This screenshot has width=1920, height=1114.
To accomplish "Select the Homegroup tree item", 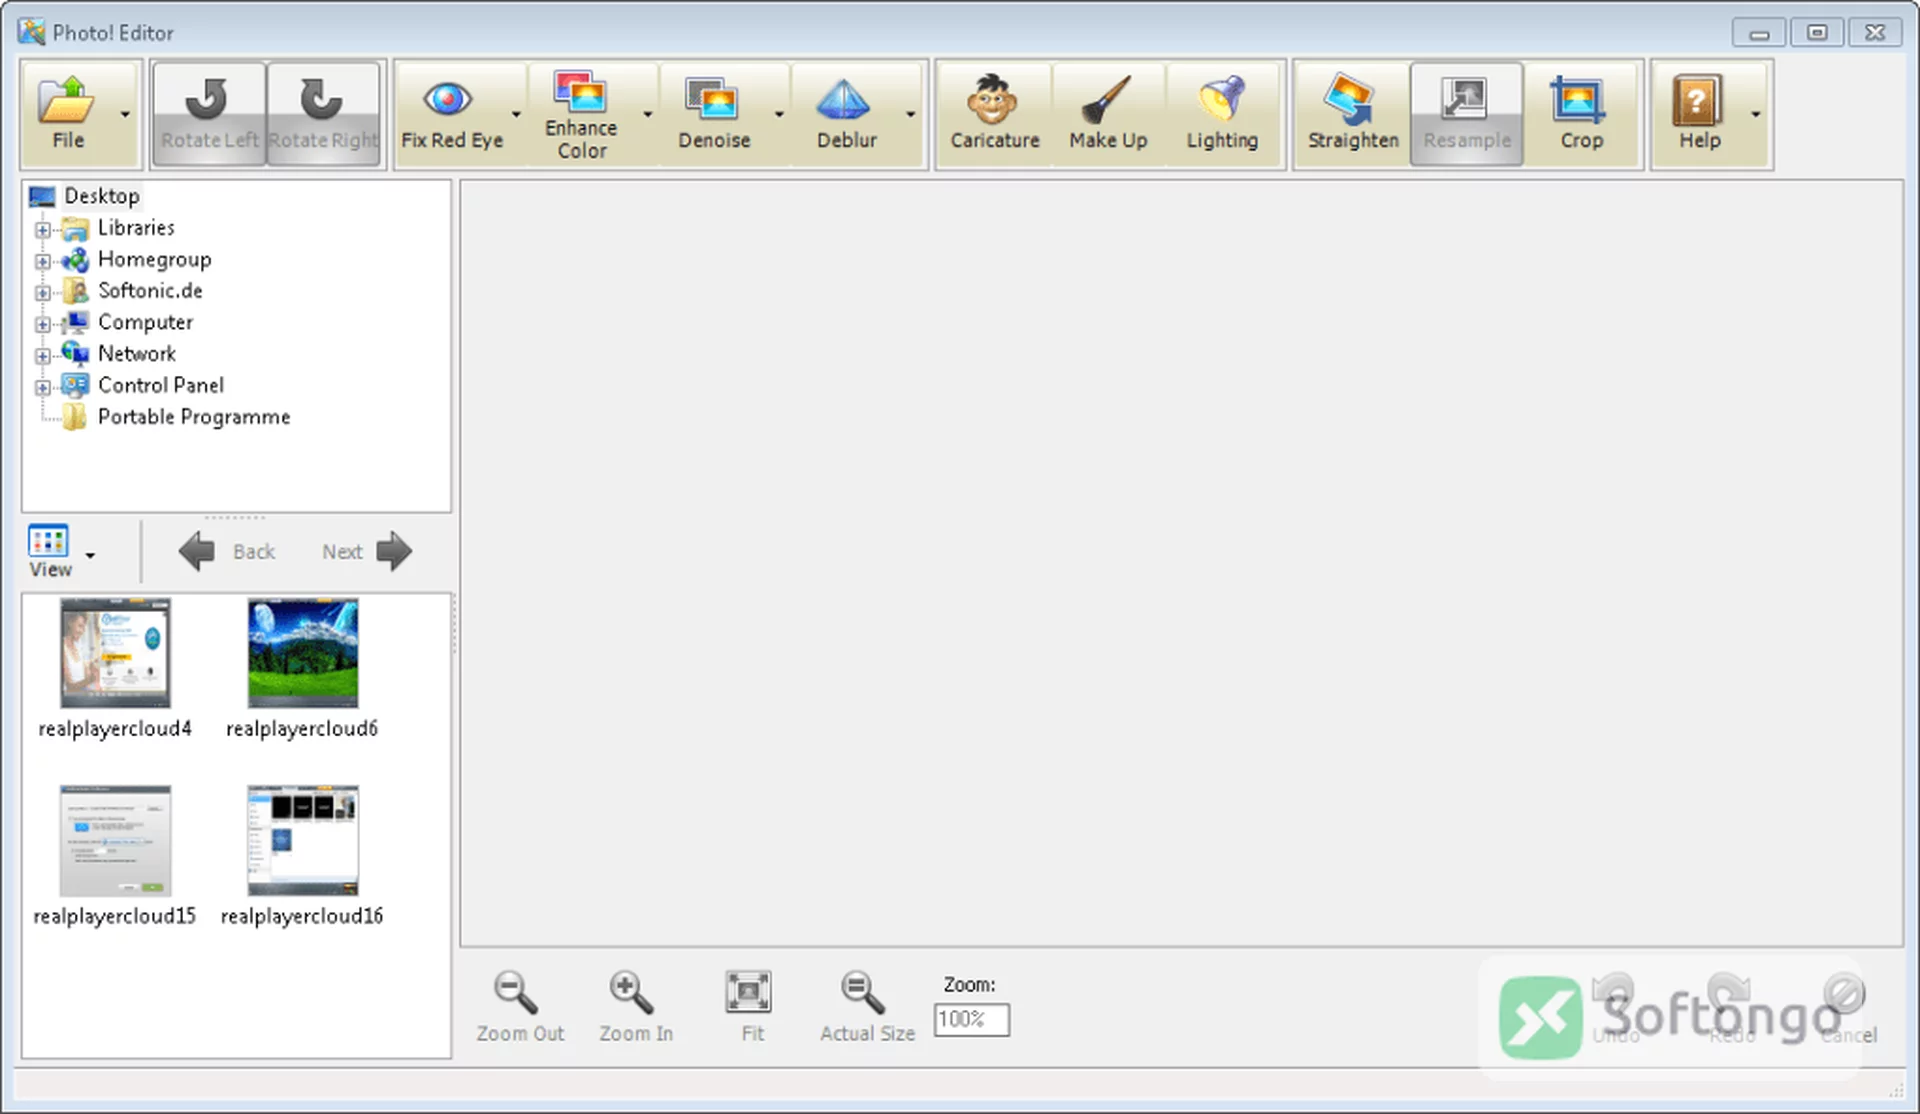I will coord(154,260).
